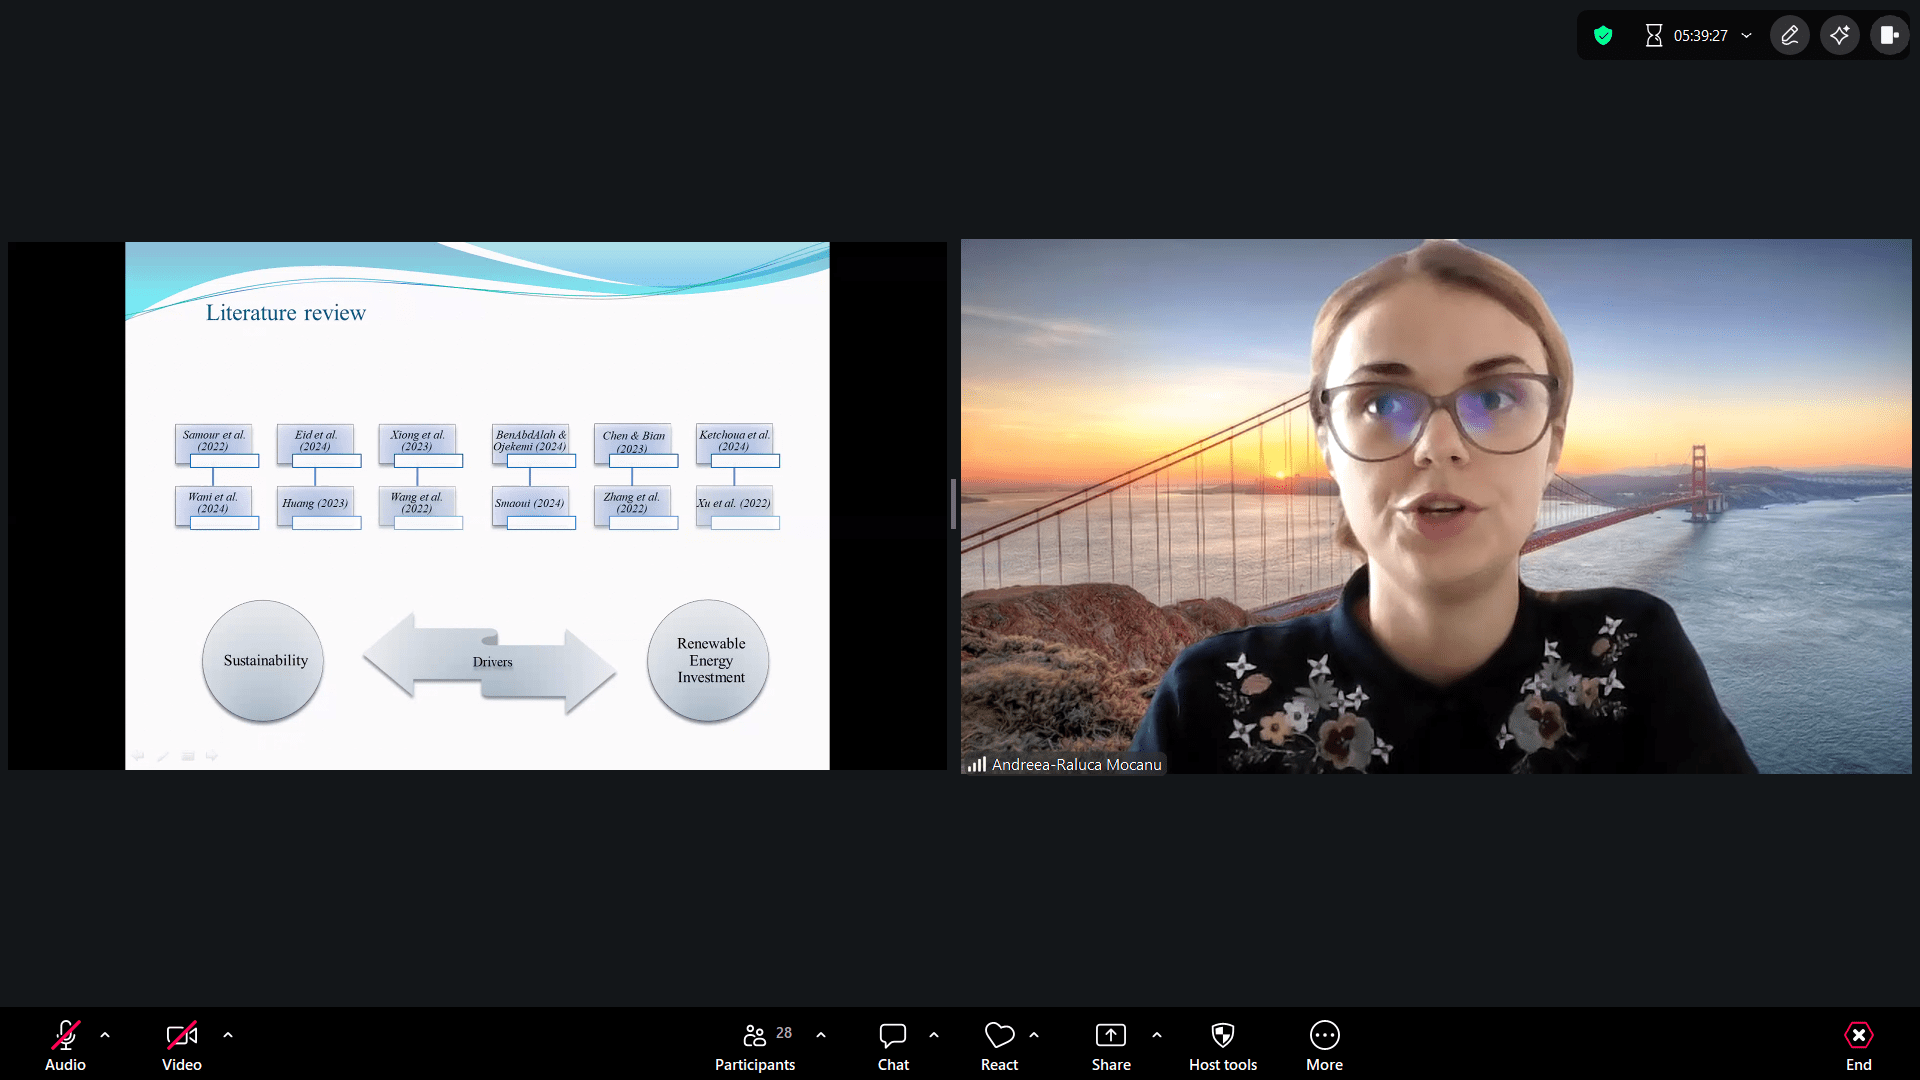Unmute the microphone Audio button
1920x1080 pixels.
click(x=65, y=1044)
